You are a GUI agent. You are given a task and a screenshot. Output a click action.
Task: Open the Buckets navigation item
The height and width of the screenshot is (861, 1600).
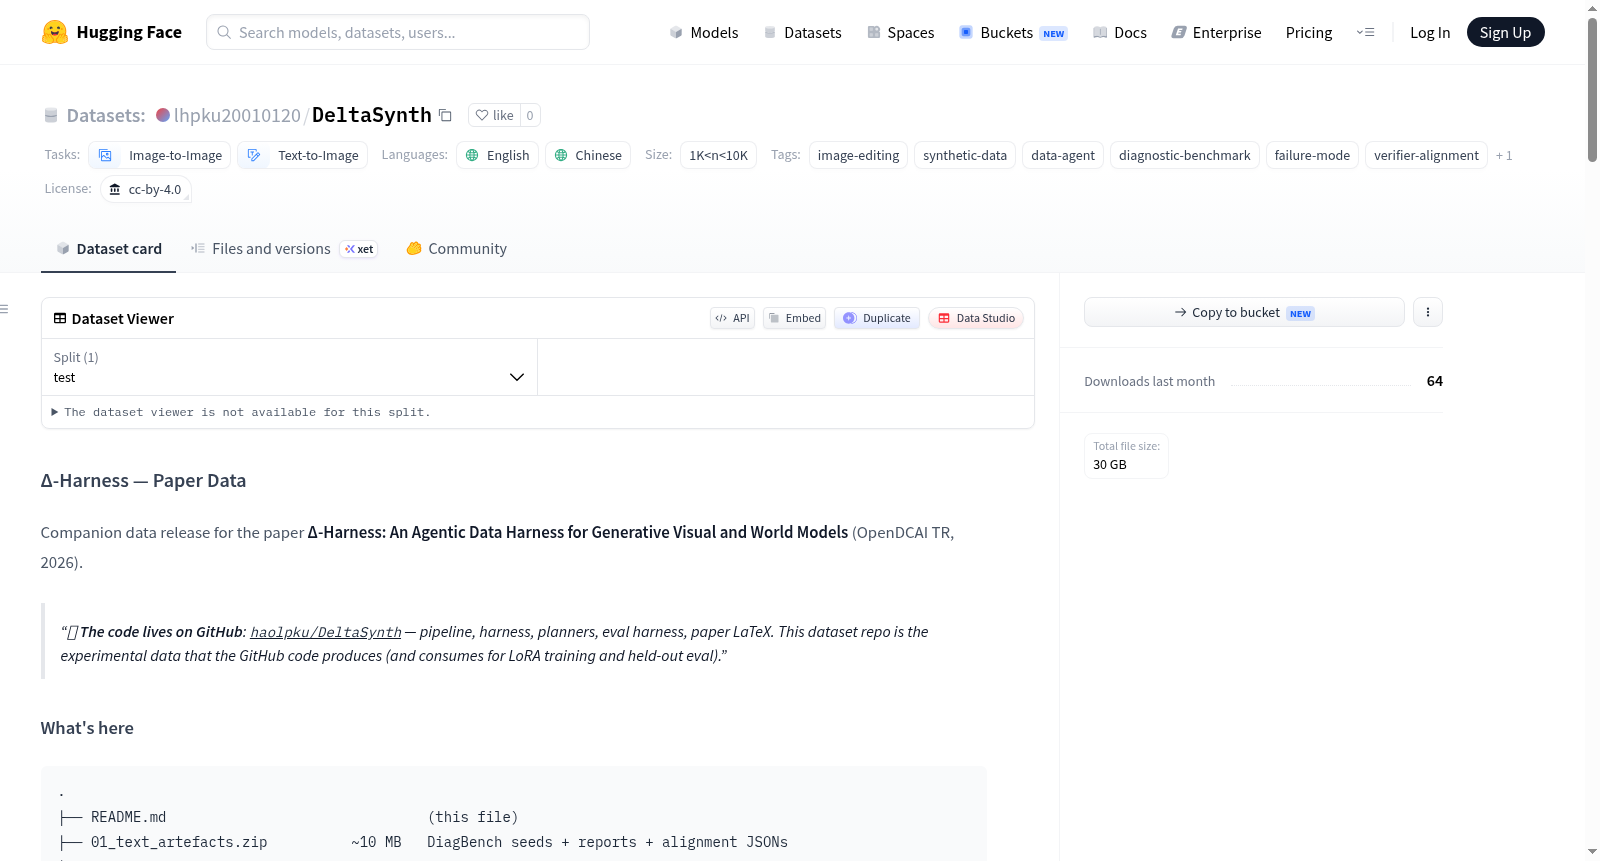point(1013,32)
